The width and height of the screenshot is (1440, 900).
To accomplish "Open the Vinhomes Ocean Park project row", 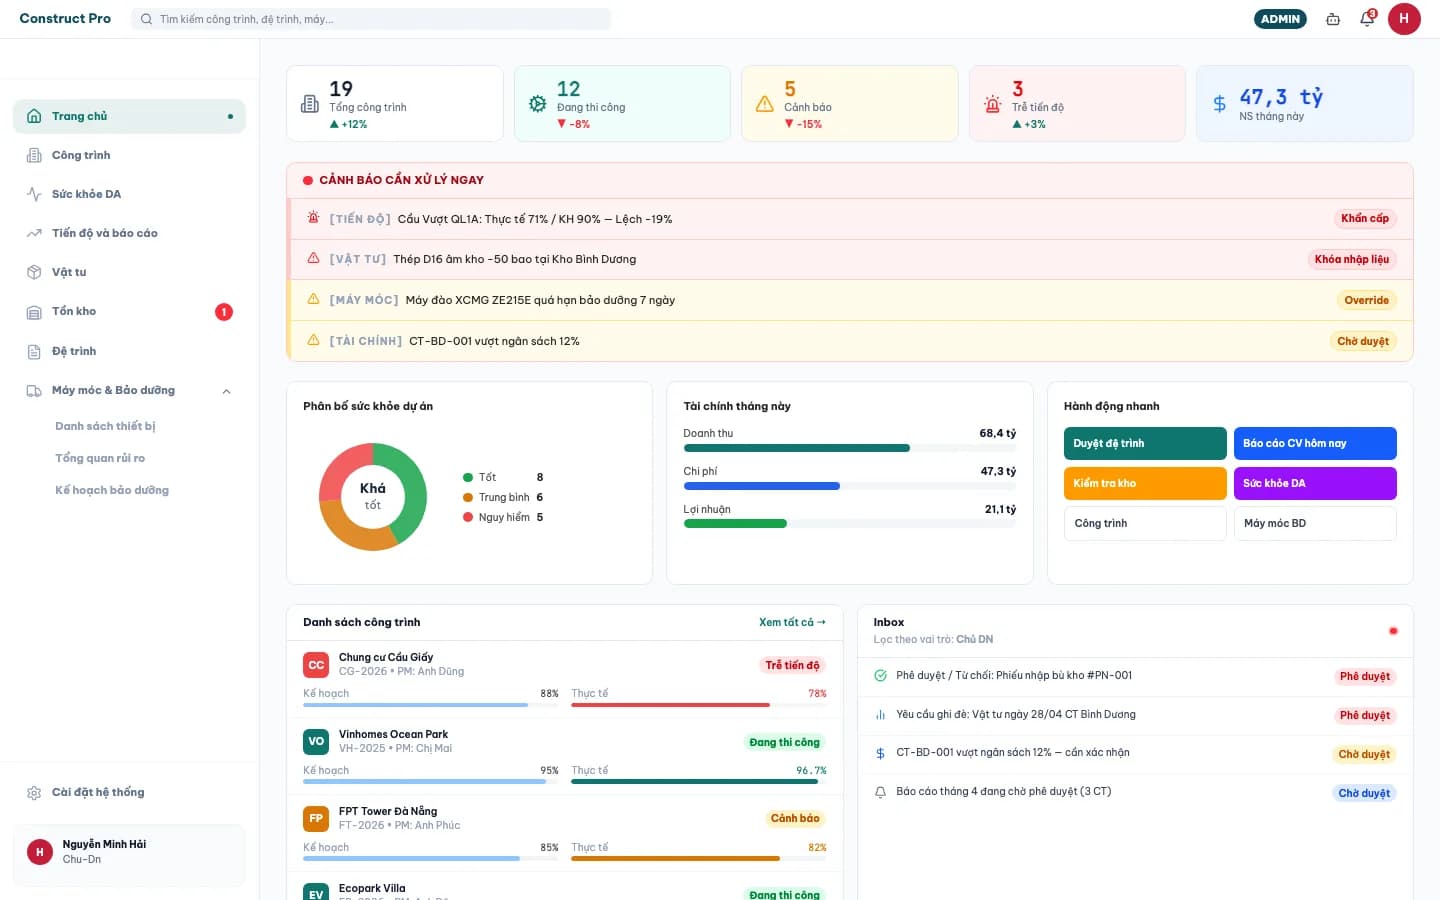I will (565, 756).
